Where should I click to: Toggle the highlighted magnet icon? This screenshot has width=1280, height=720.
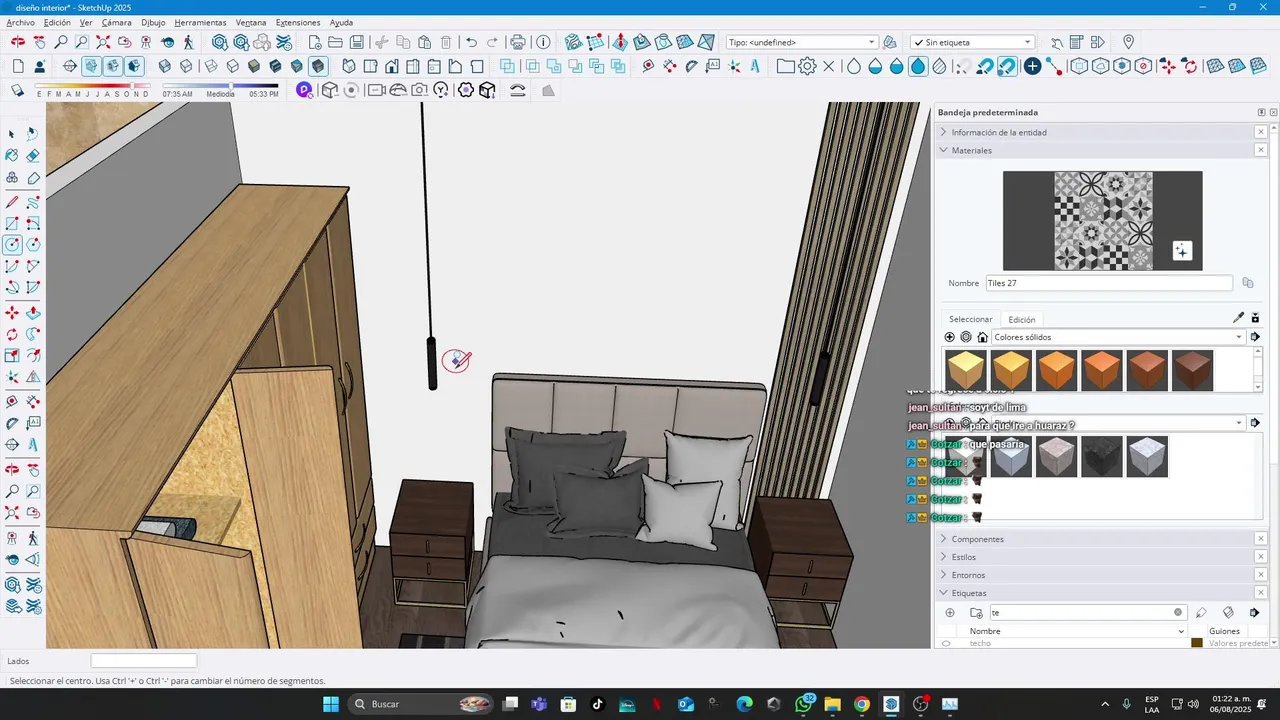(x=1007, y=66)
